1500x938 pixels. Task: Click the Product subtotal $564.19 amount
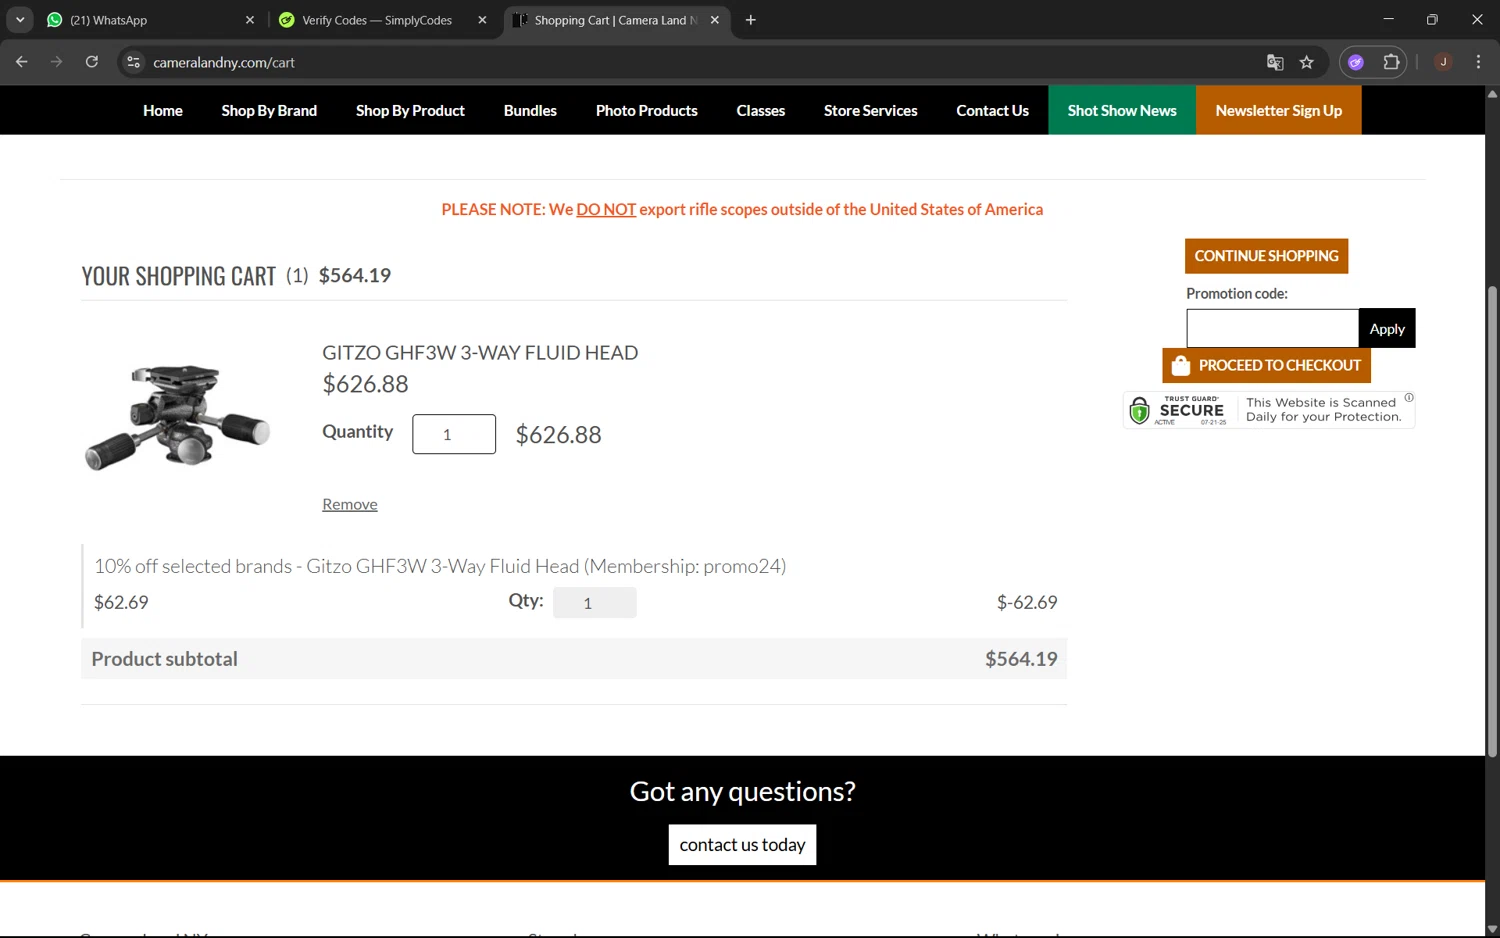tap(1021, 659)
